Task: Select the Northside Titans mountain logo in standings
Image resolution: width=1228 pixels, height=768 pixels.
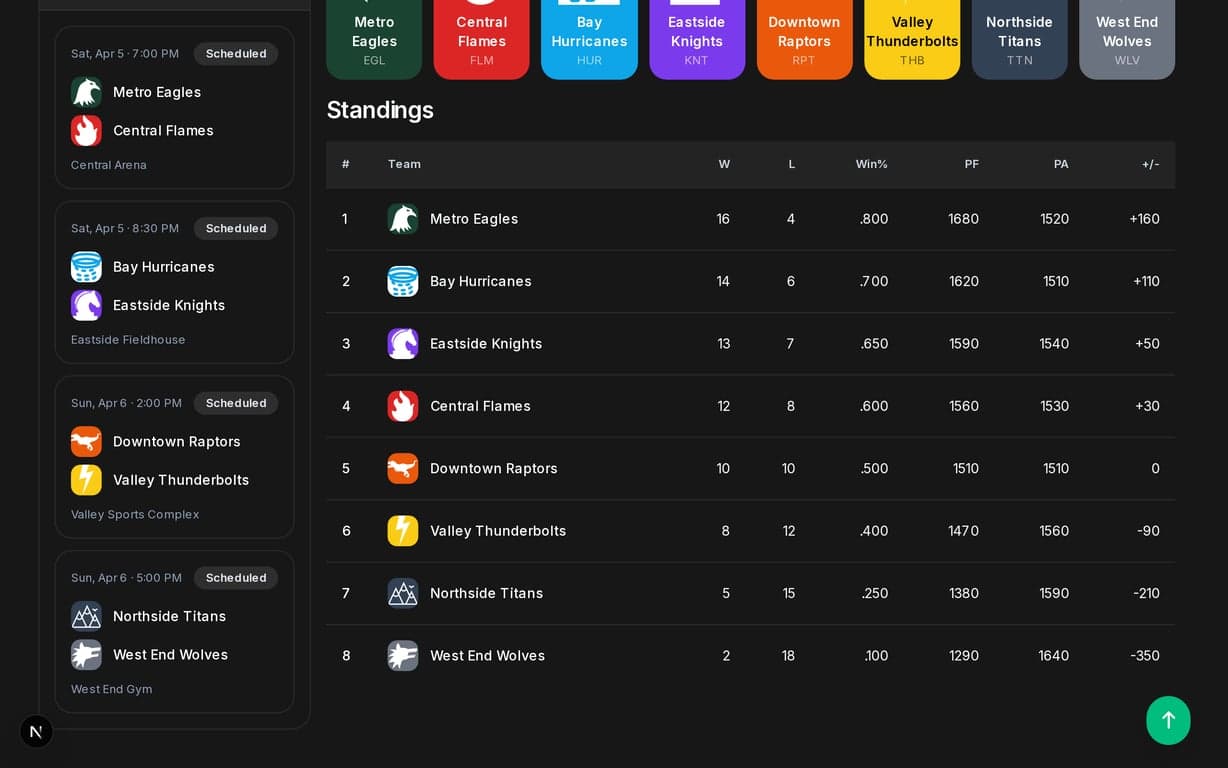Action: point(403,593)
